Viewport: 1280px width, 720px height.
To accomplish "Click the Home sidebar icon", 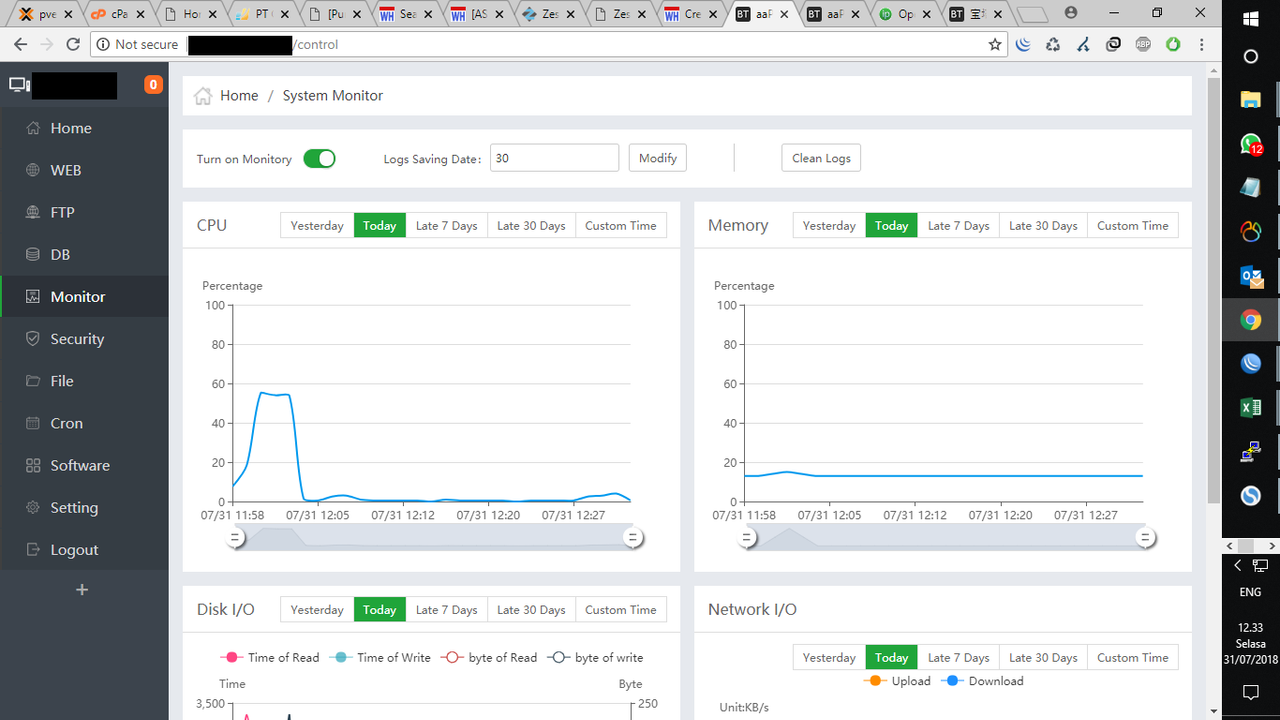I will (x=33, y=128).
